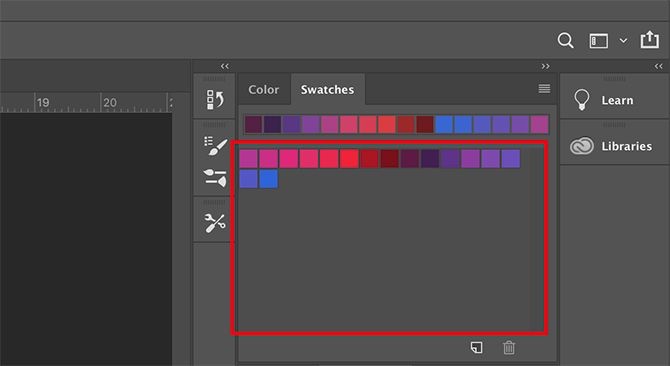
Task: Open the History panel icon
Action: (x=215, y=100)
